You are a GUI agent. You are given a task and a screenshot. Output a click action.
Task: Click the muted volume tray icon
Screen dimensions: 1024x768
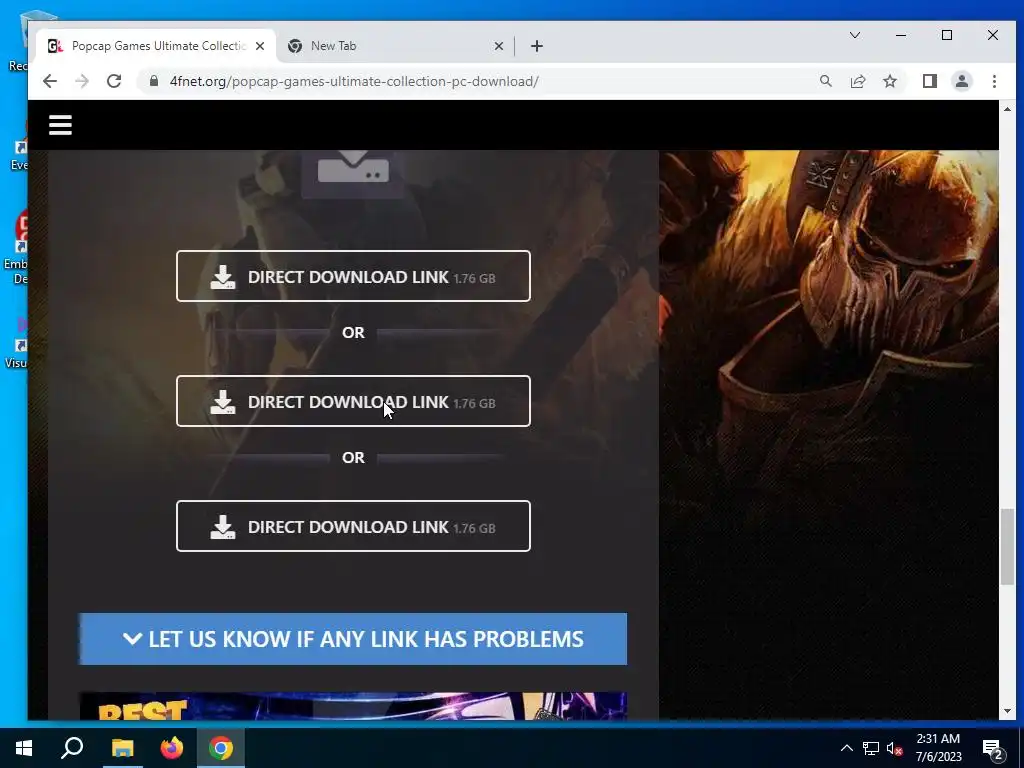[x=894, y=748]
